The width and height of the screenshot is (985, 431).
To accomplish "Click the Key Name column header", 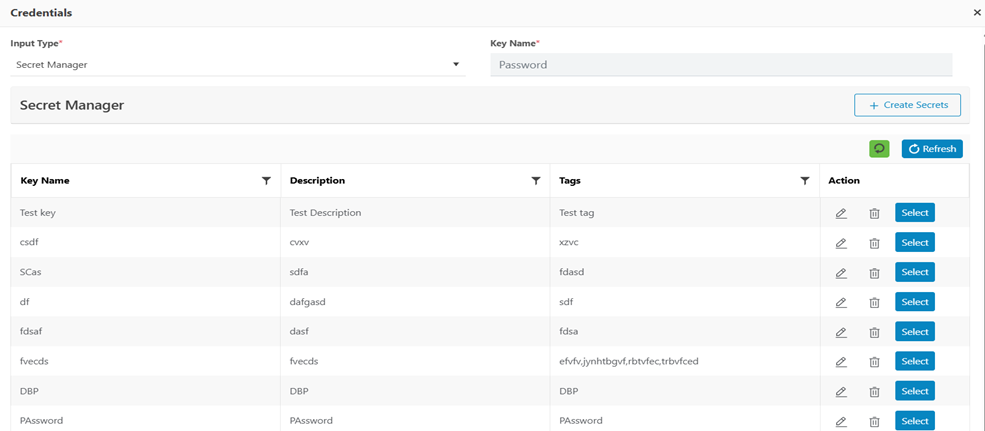I will 45,181.
